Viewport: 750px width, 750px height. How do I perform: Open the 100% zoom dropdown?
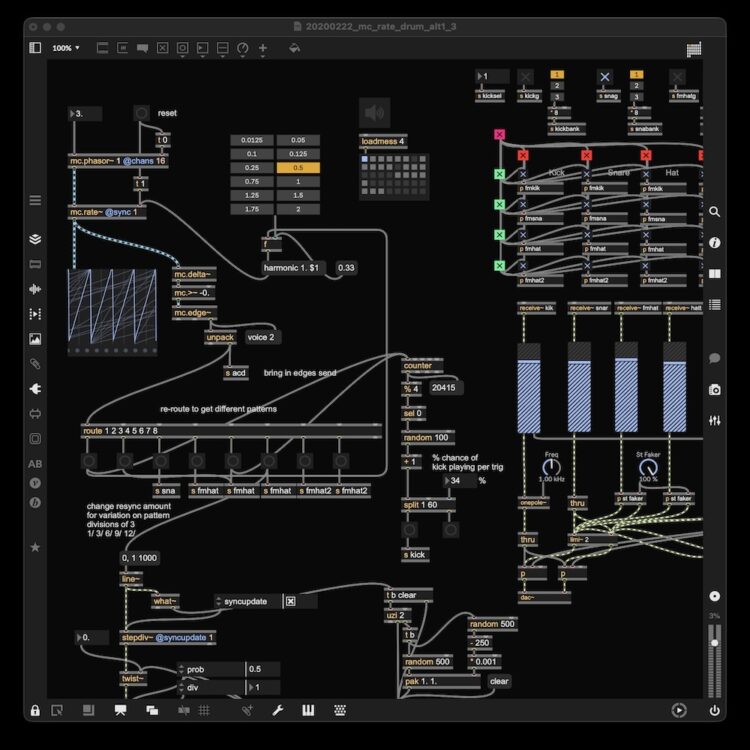67,47
